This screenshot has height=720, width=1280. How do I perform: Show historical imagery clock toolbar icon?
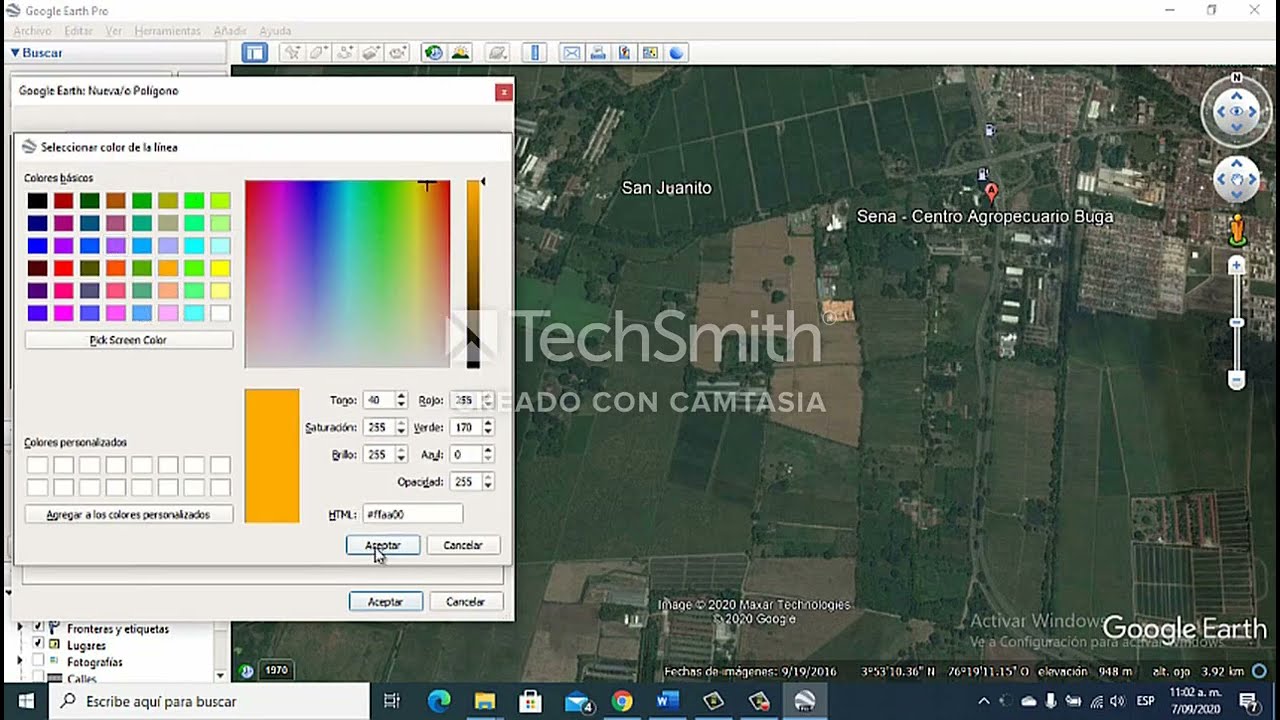[434, 53]
